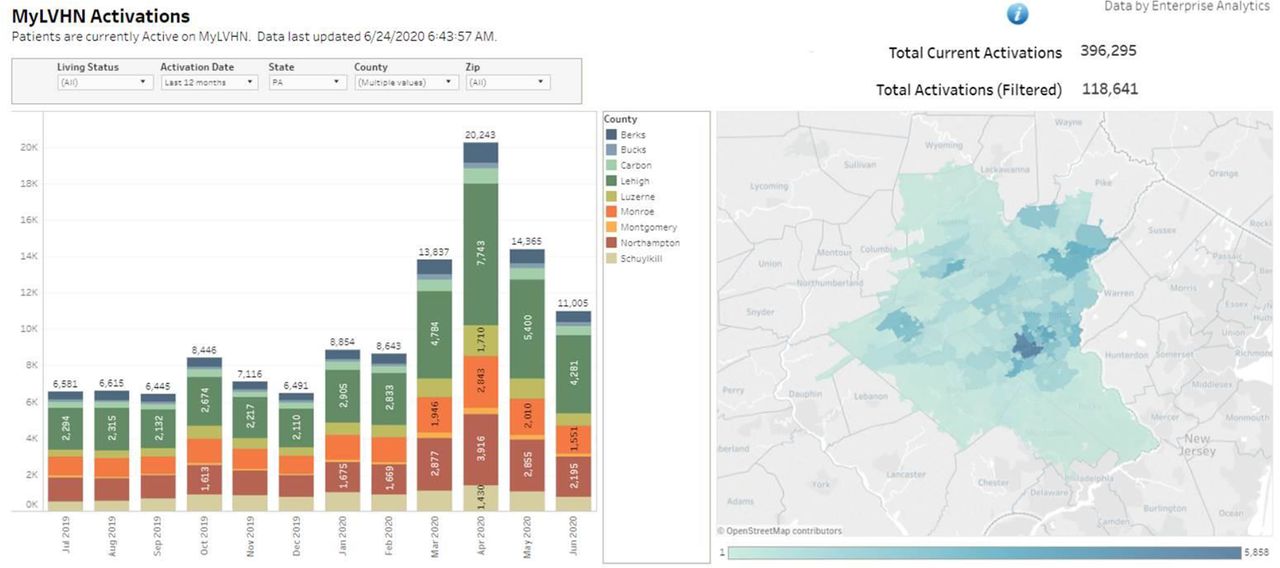The image size is (1280, 568).
Task: Click the Northampton segment labeled 3,916
Action: coord(481,449)
